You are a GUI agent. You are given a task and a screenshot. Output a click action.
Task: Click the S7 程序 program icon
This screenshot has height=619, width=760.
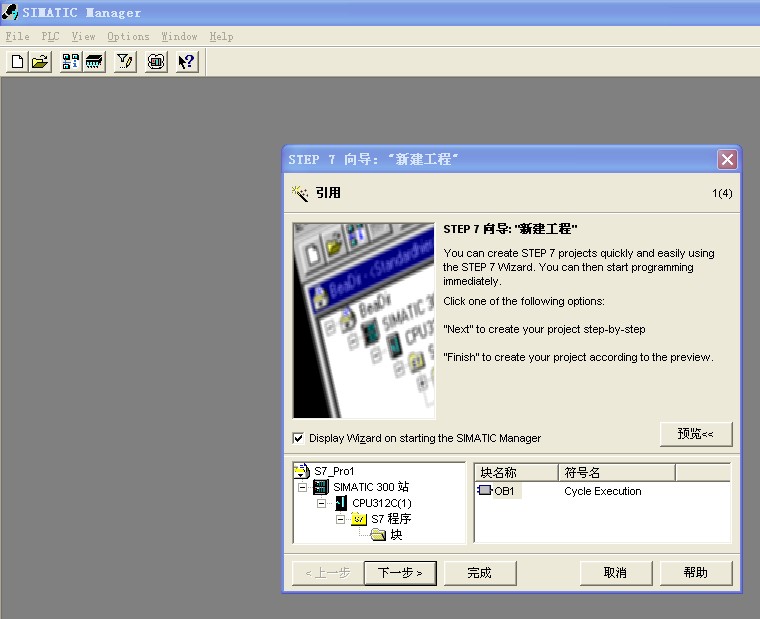[359, 519]
